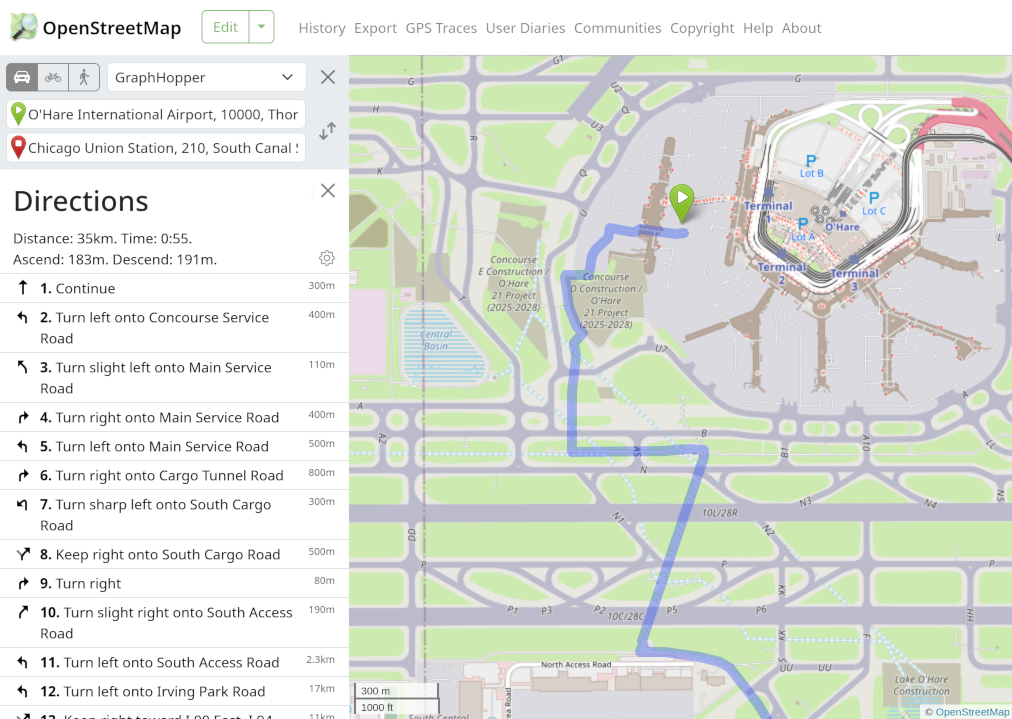The image size is (1012, 719).
Task: Close the Directions list
Action: point(328,190)
